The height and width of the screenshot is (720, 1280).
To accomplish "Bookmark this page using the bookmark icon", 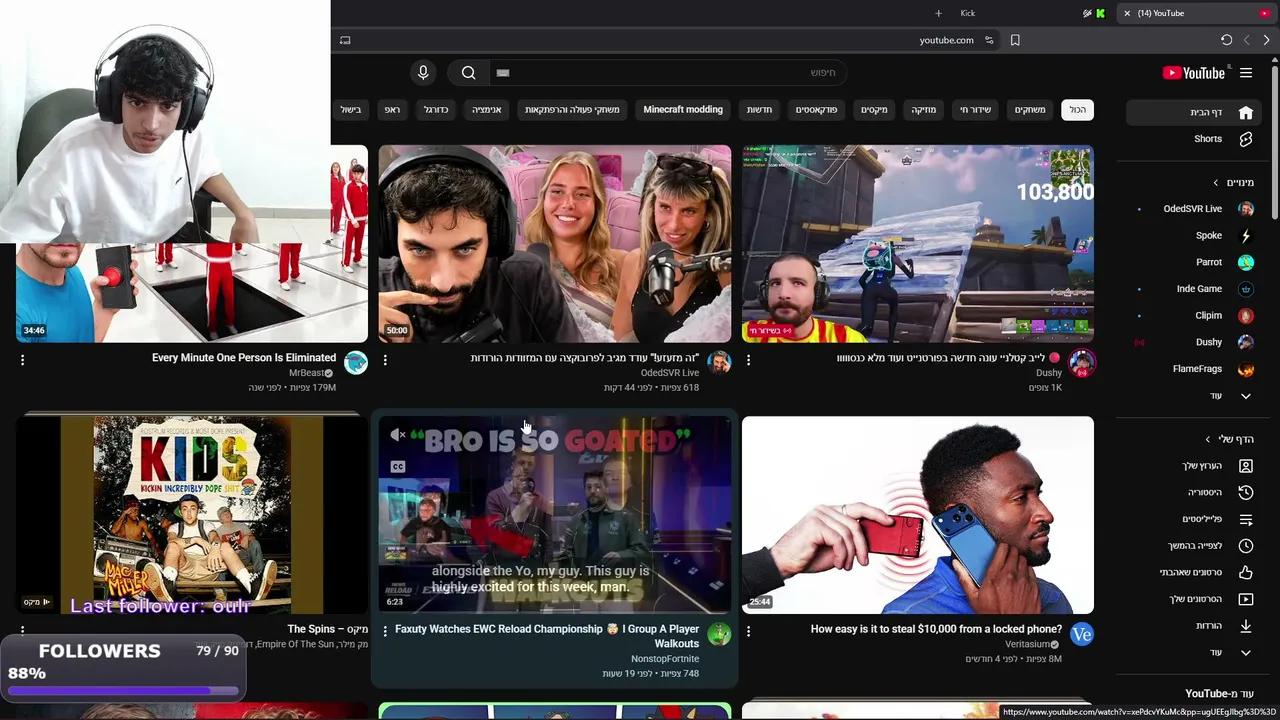I will click(1015, 40).
